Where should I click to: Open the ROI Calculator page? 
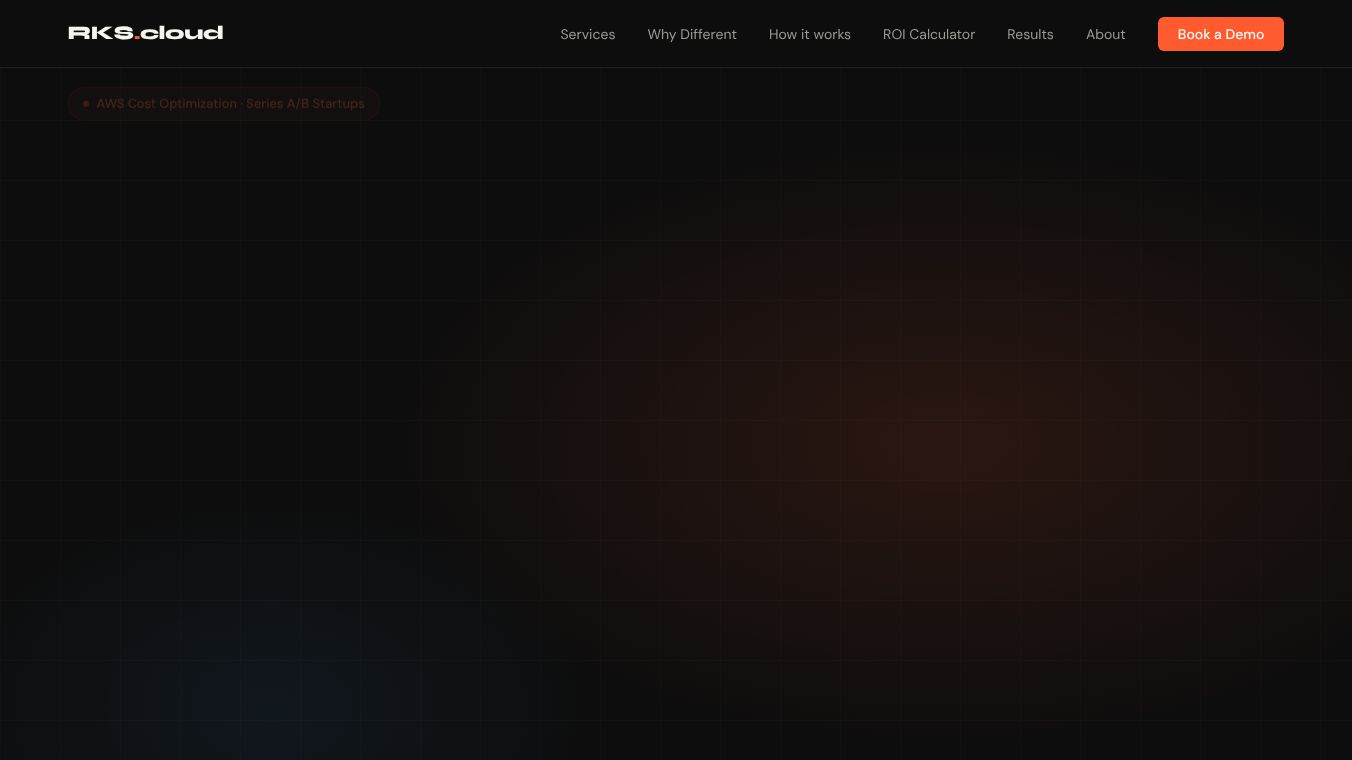[x=928, y=34]
